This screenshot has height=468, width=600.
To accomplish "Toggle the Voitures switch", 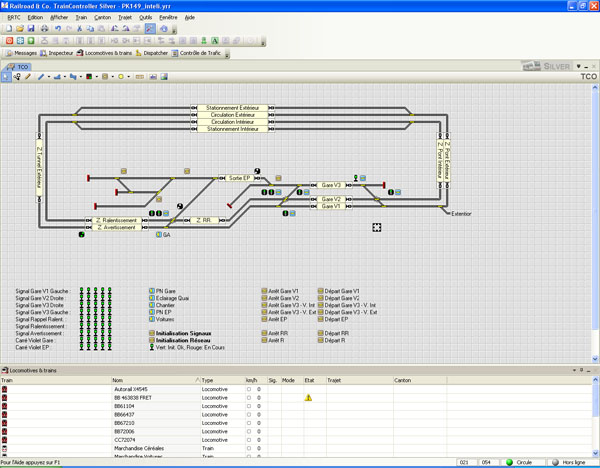I will click(152, 319).
